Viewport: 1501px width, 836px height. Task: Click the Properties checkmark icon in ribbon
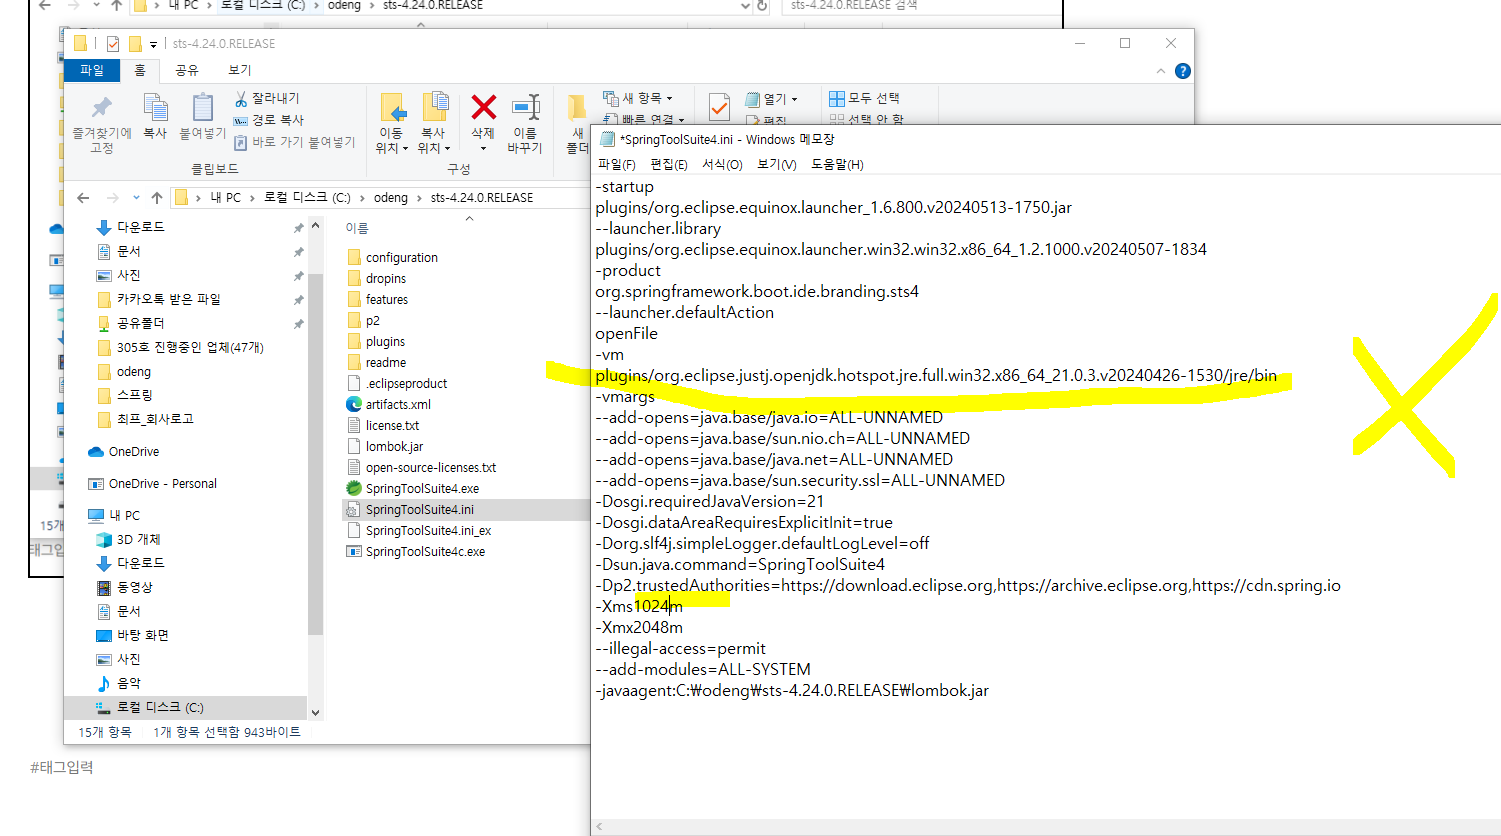click(x=719, y=106)
